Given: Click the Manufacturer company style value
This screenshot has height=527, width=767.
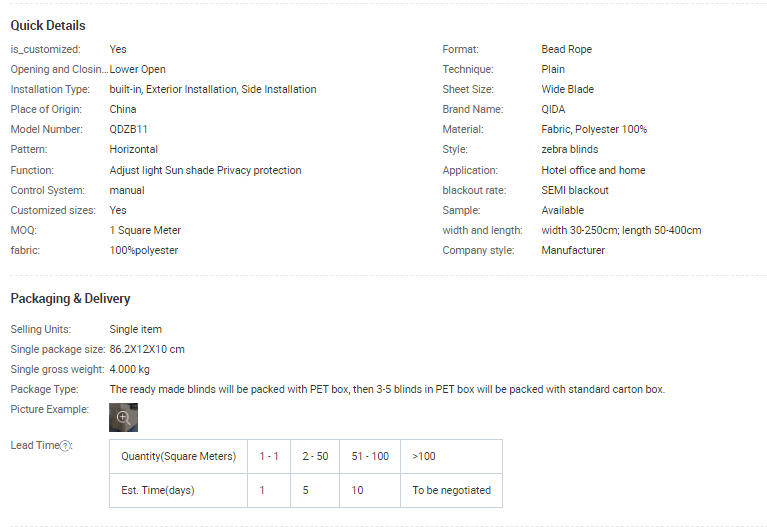Looking at the screenshot, I should pyautogui.click(x=573, y=251).
